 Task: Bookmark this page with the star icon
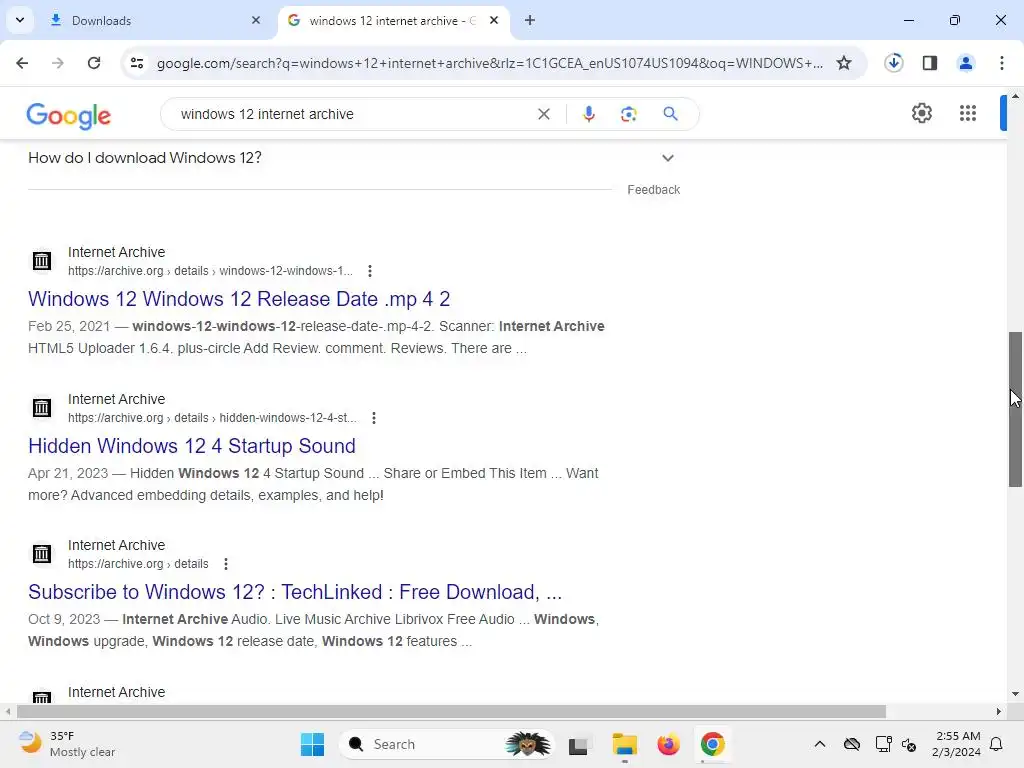[844, 63]
